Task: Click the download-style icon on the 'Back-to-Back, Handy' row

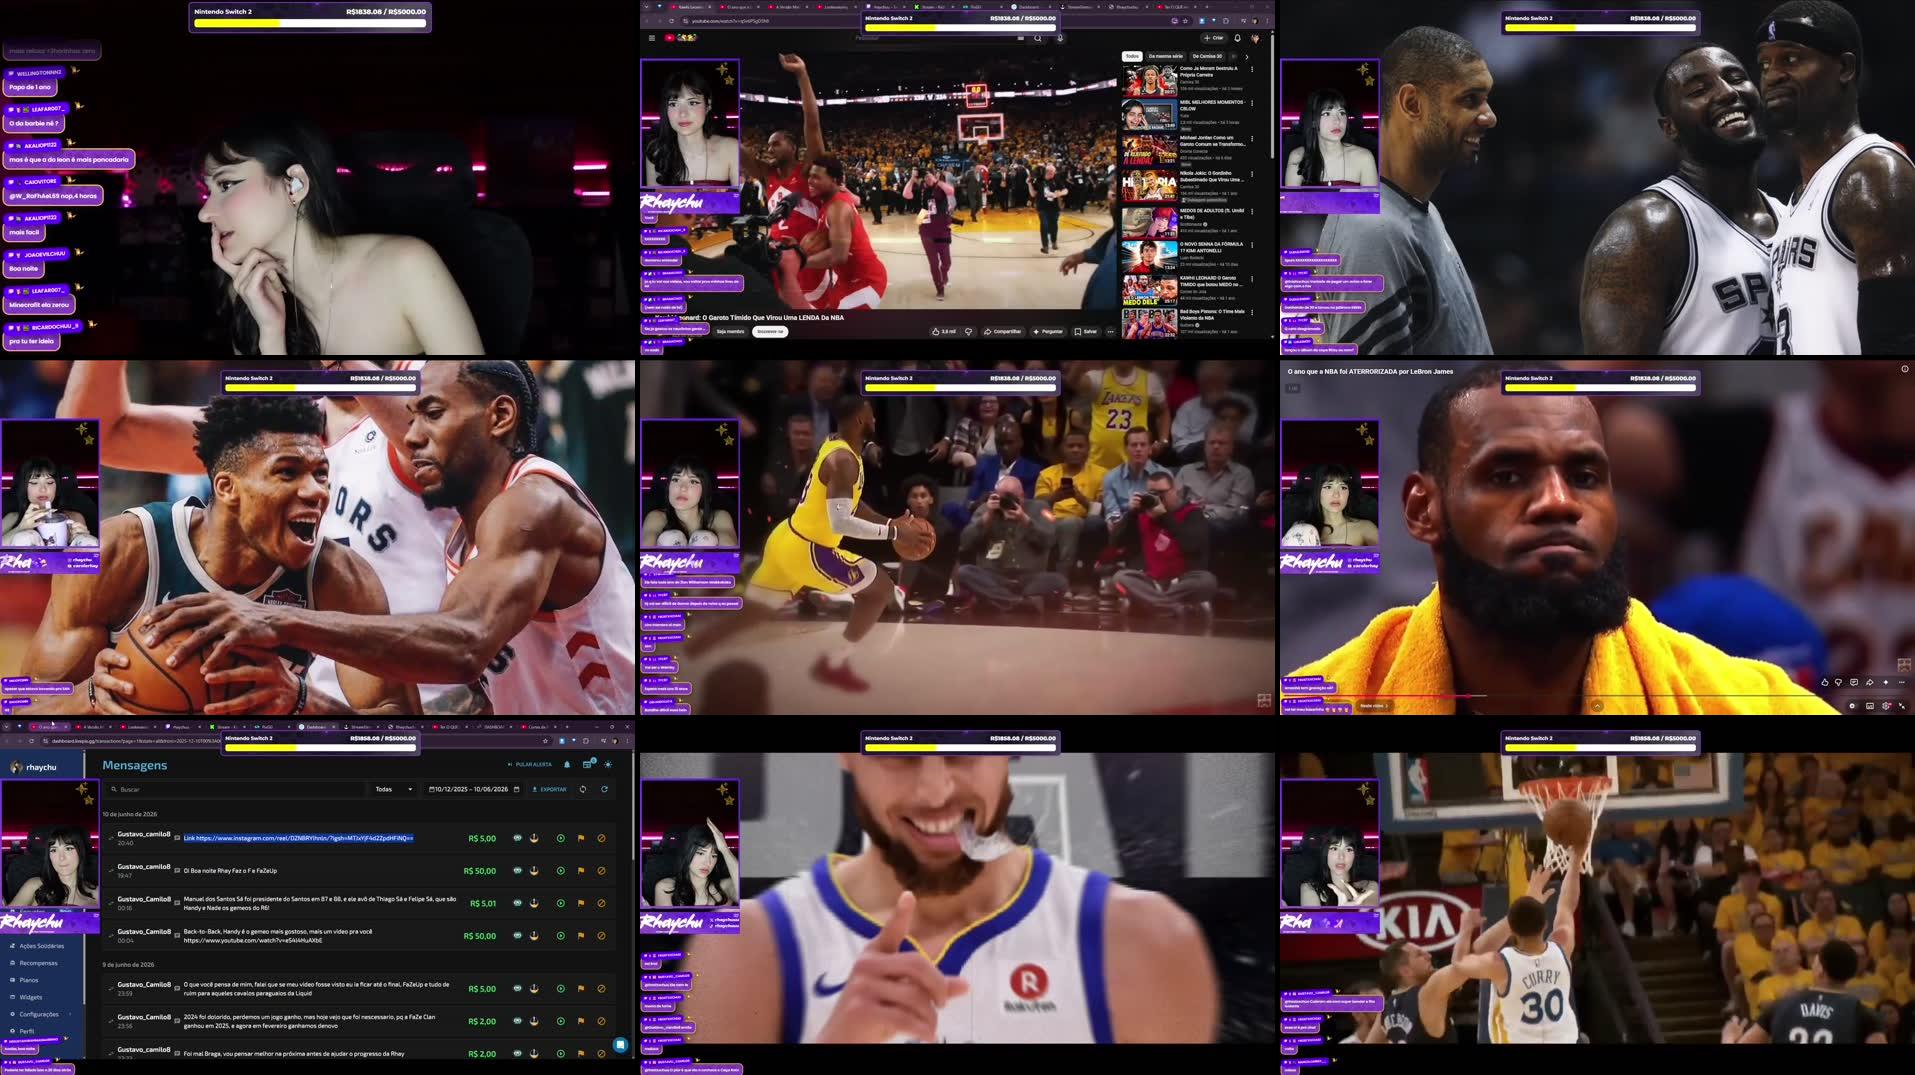Action: pos(534,936)
